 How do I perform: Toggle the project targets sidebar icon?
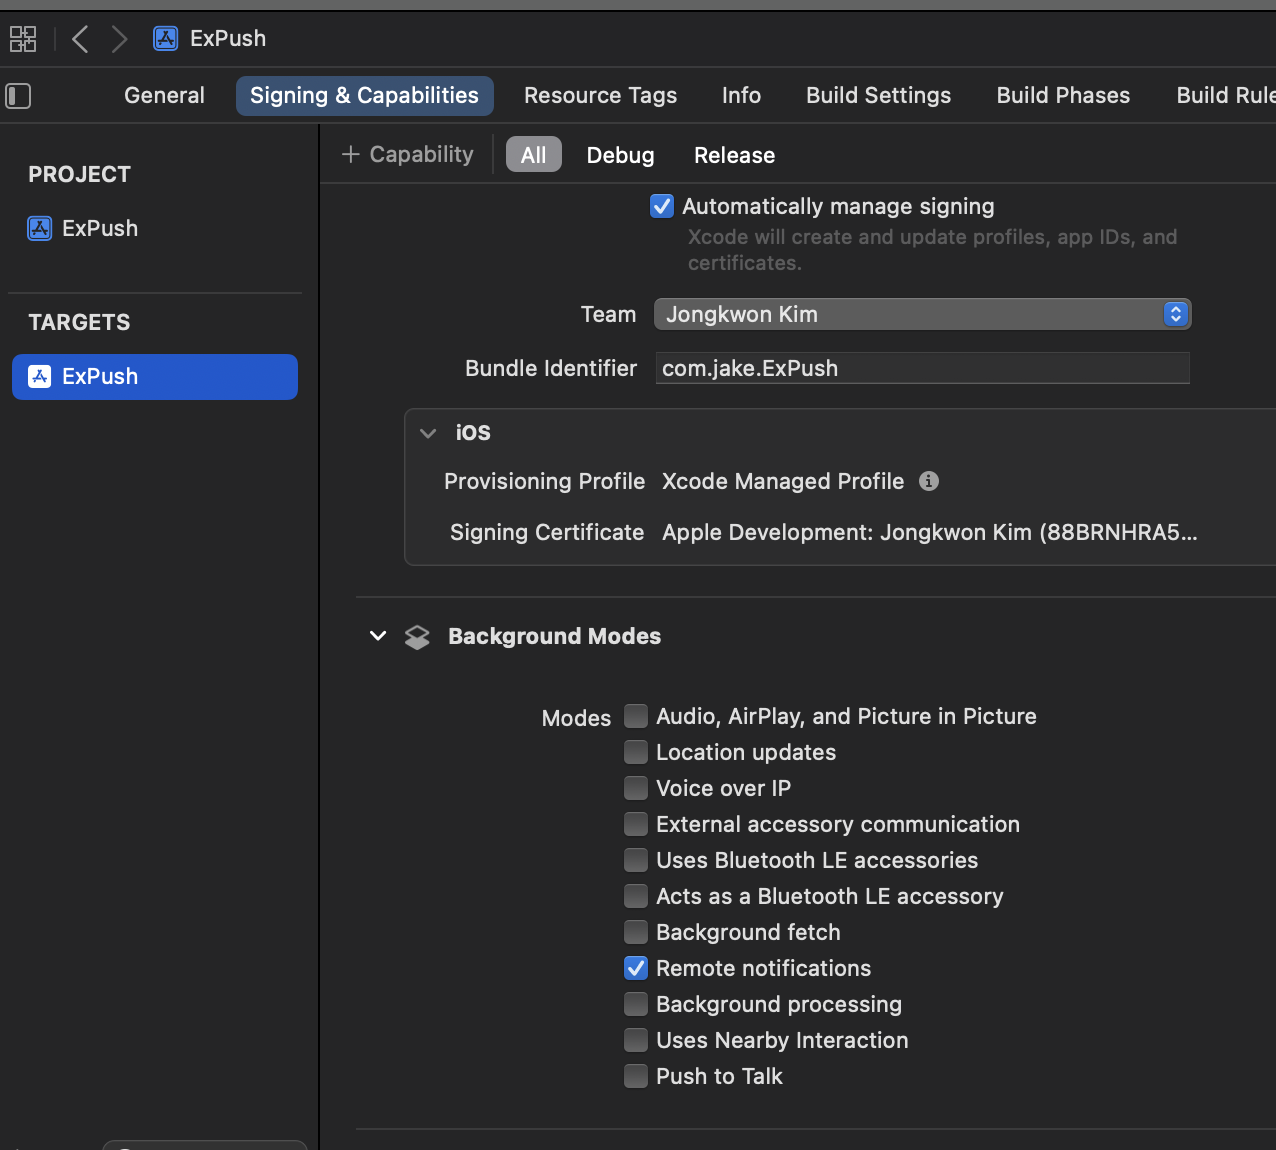point(18,96)
